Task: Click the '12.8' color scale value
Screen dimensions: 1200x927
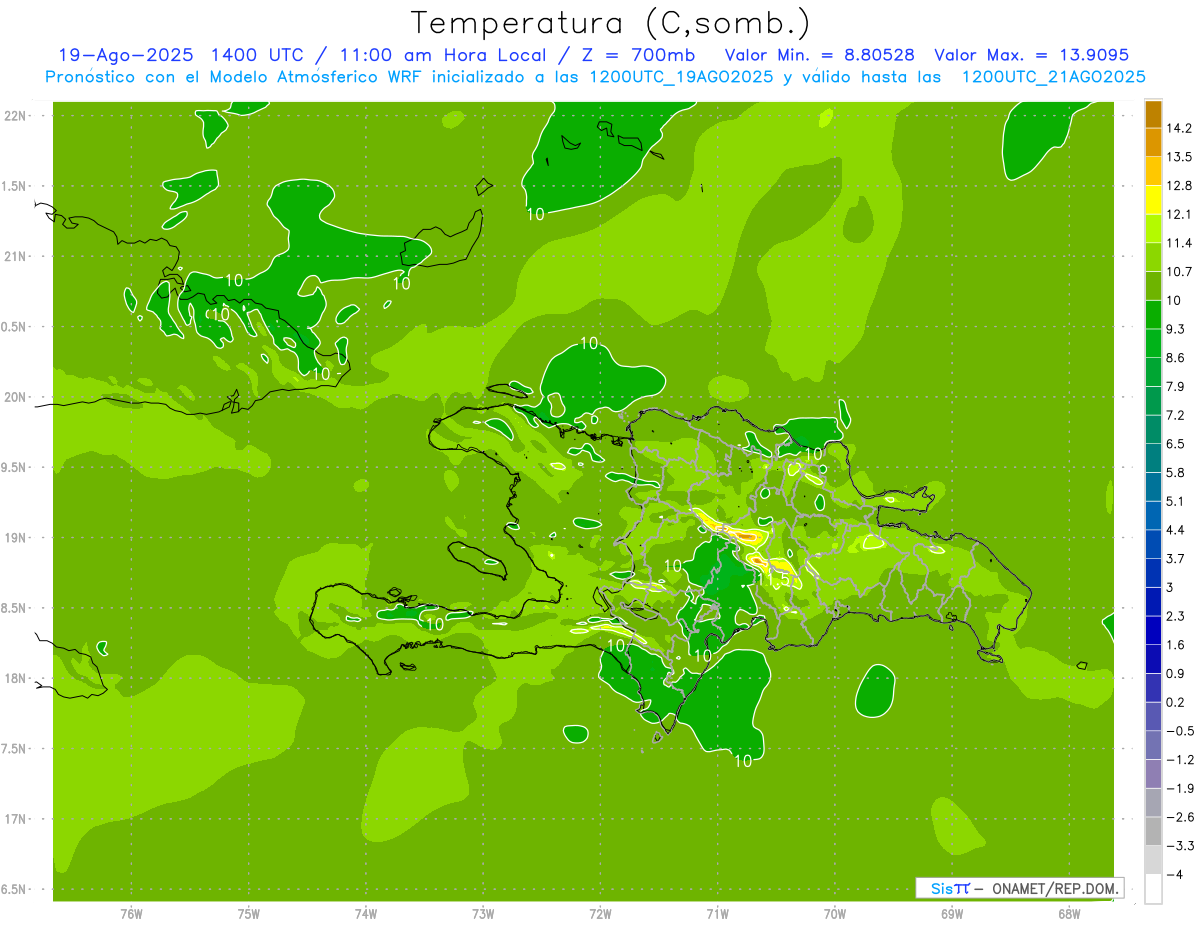Action: coord(1178,186)
